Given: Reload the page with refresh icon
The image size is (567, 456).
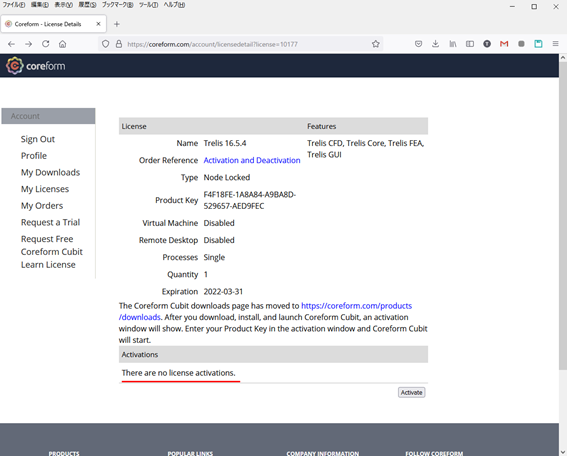Looking at the screenshot, I should [x=46, y=44].
